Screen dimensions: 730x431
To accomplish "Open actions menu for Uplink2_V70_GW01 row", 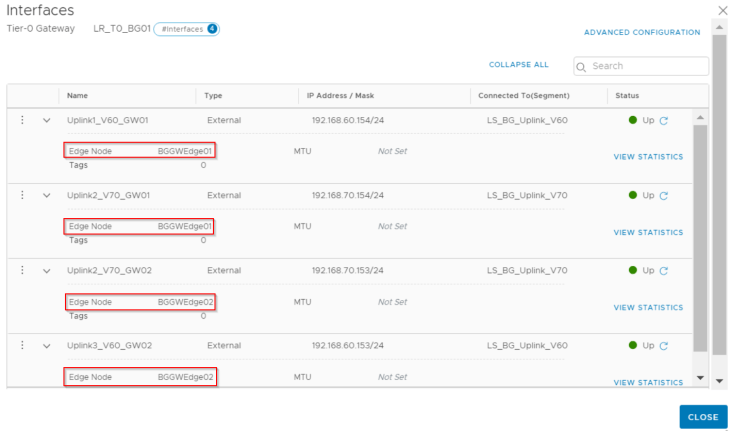I will pos(22,195).
